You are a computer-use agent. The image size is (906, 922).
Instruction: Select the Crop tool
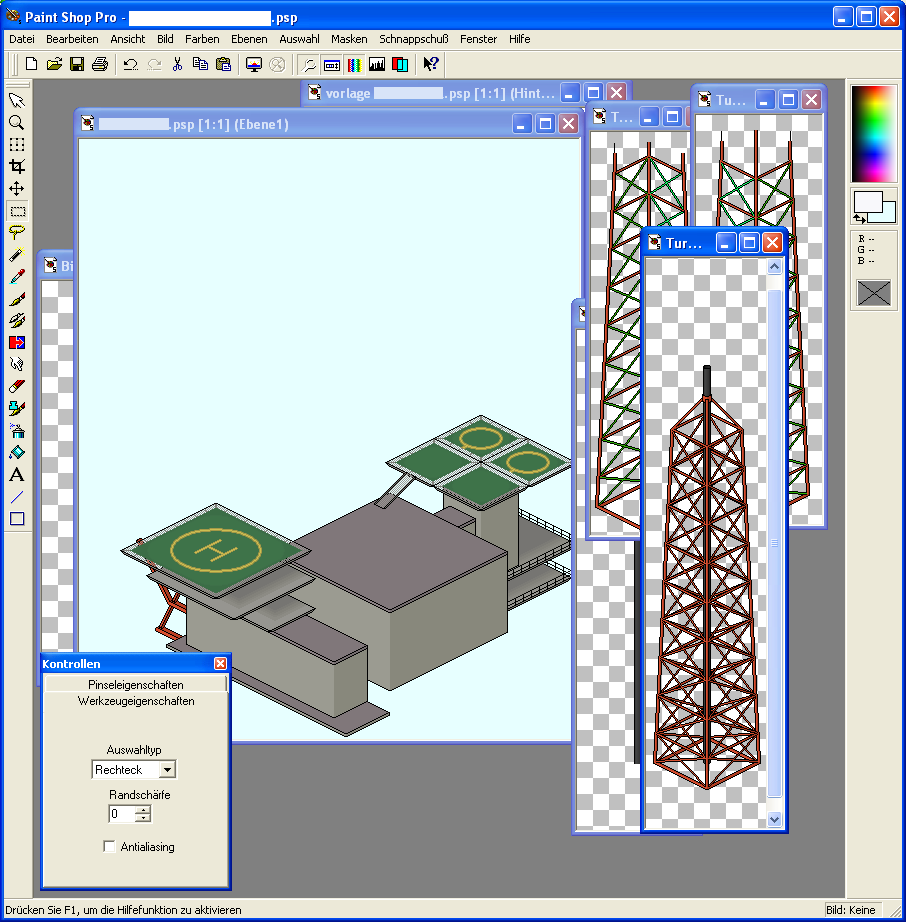pyautogui.click(x=17, y=166)
